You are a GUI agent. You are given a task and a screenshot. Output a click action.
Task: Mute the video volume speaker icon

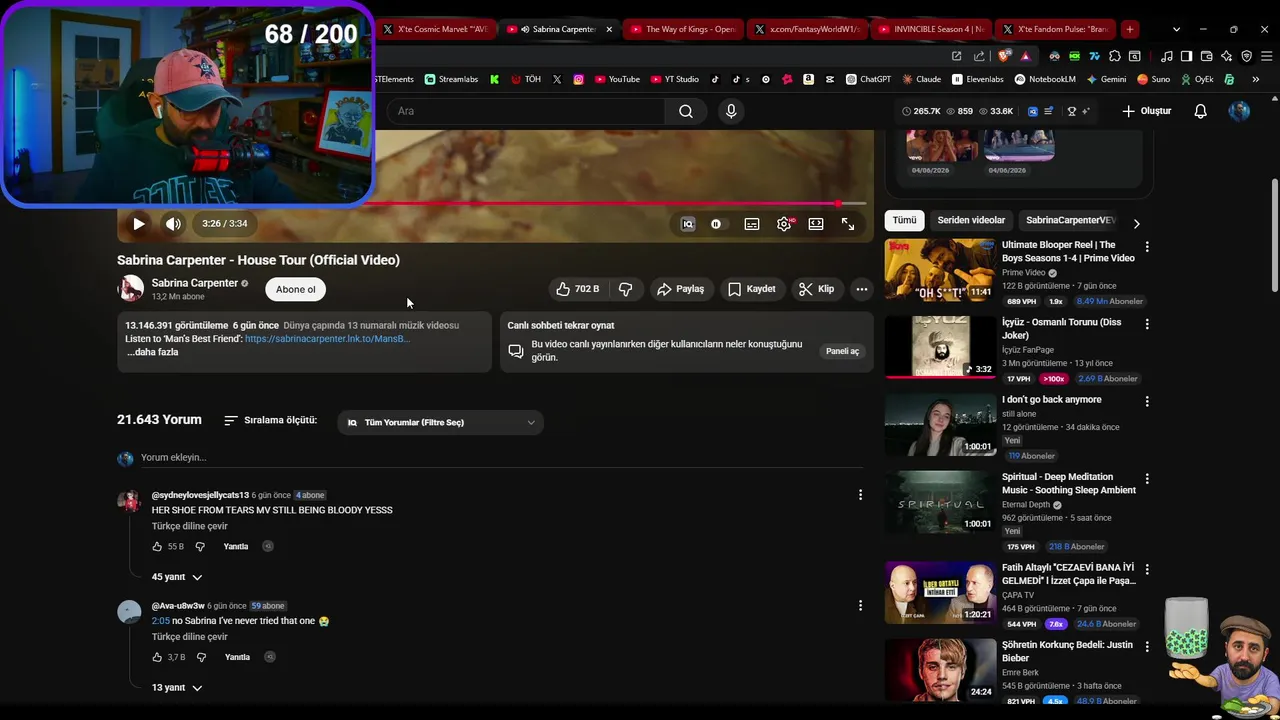click(173, 224)
